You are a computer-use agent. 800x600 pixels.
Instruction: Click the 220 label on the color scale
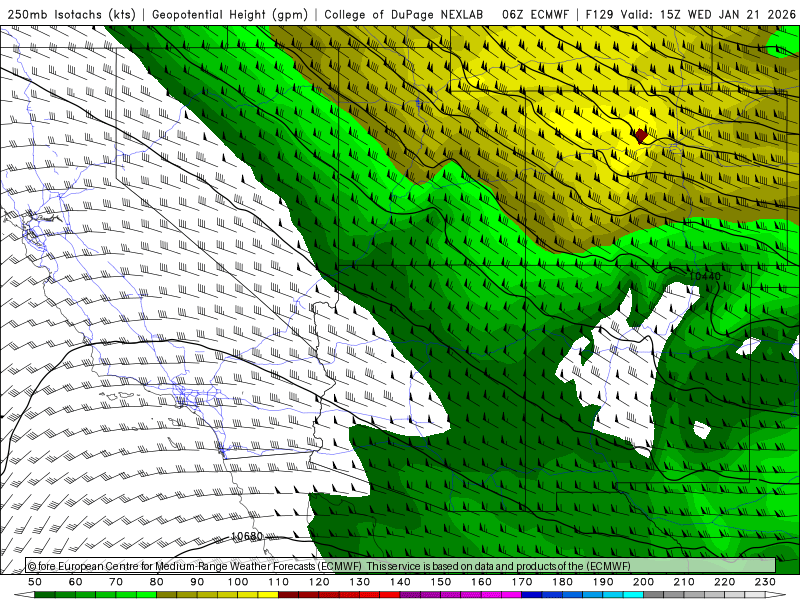[x=725, y=582]
